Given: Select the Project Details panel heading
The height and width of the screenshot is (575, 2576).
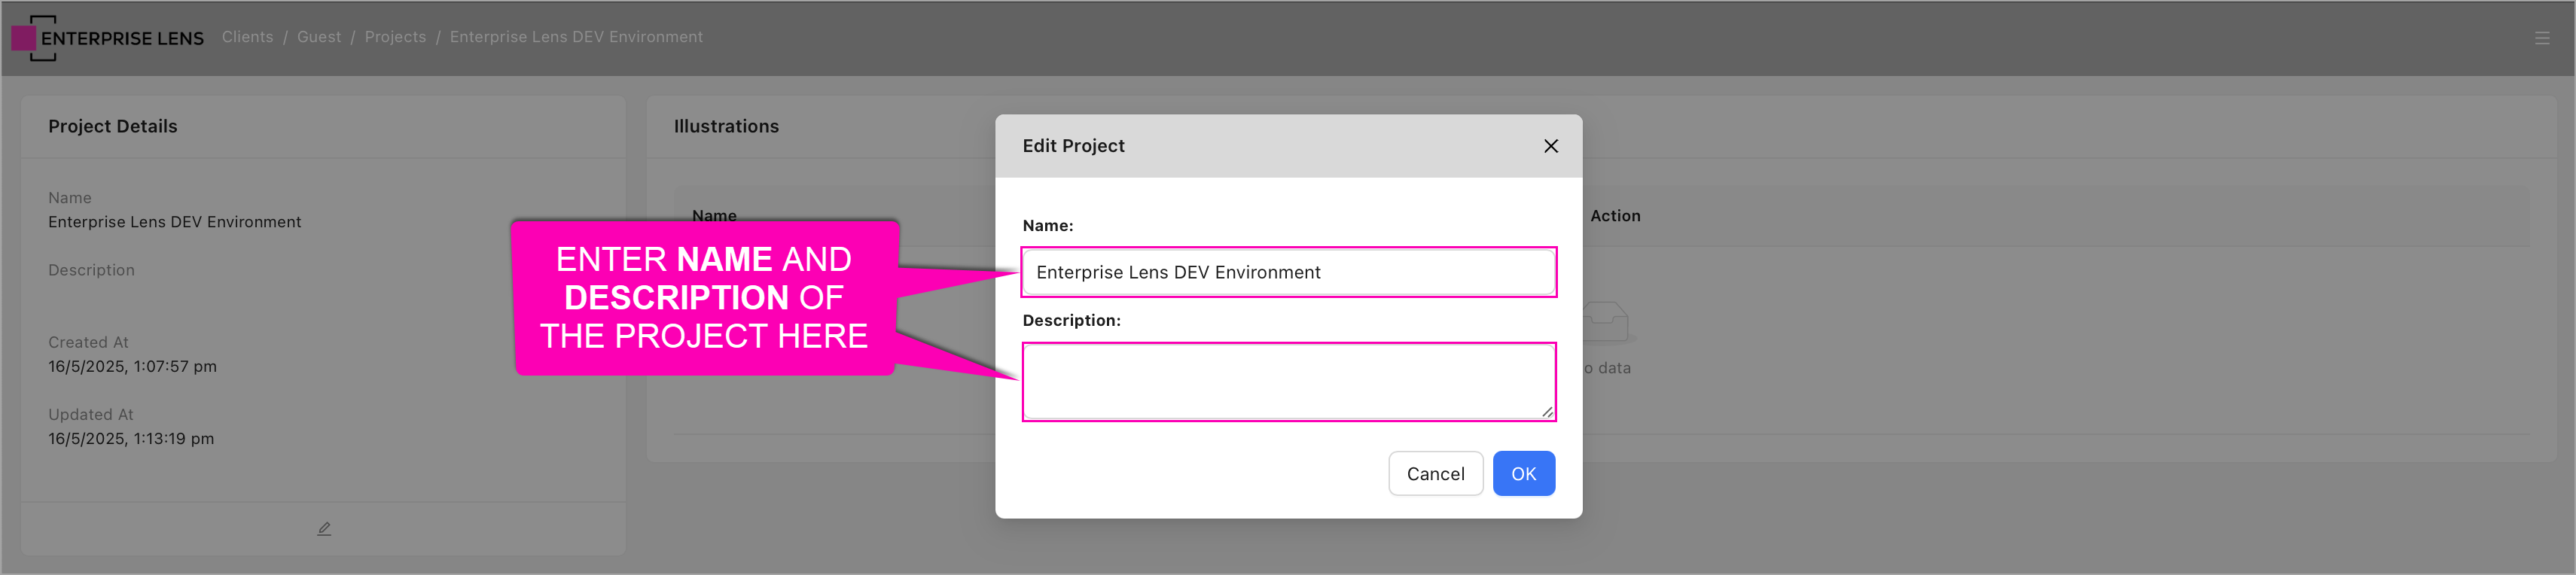Looking at the screenshot, I should click(x=113, y=126).
